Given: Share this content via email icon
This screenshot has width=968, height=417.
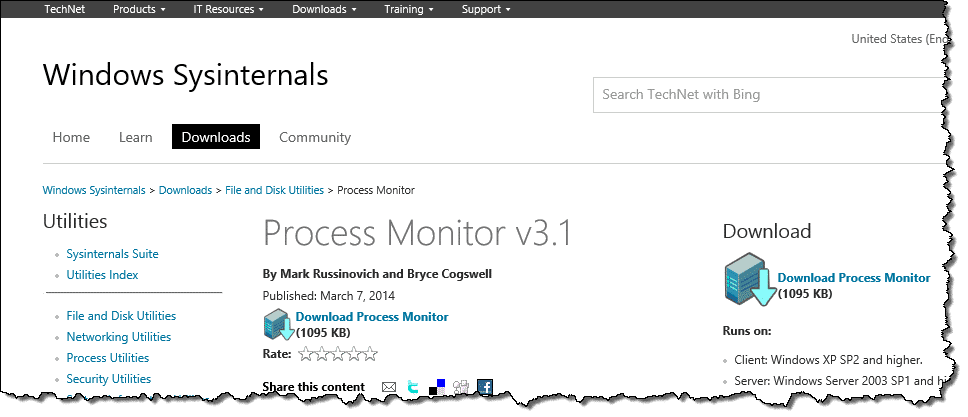Looking at the screenshot, I should [x=389, y=387].
